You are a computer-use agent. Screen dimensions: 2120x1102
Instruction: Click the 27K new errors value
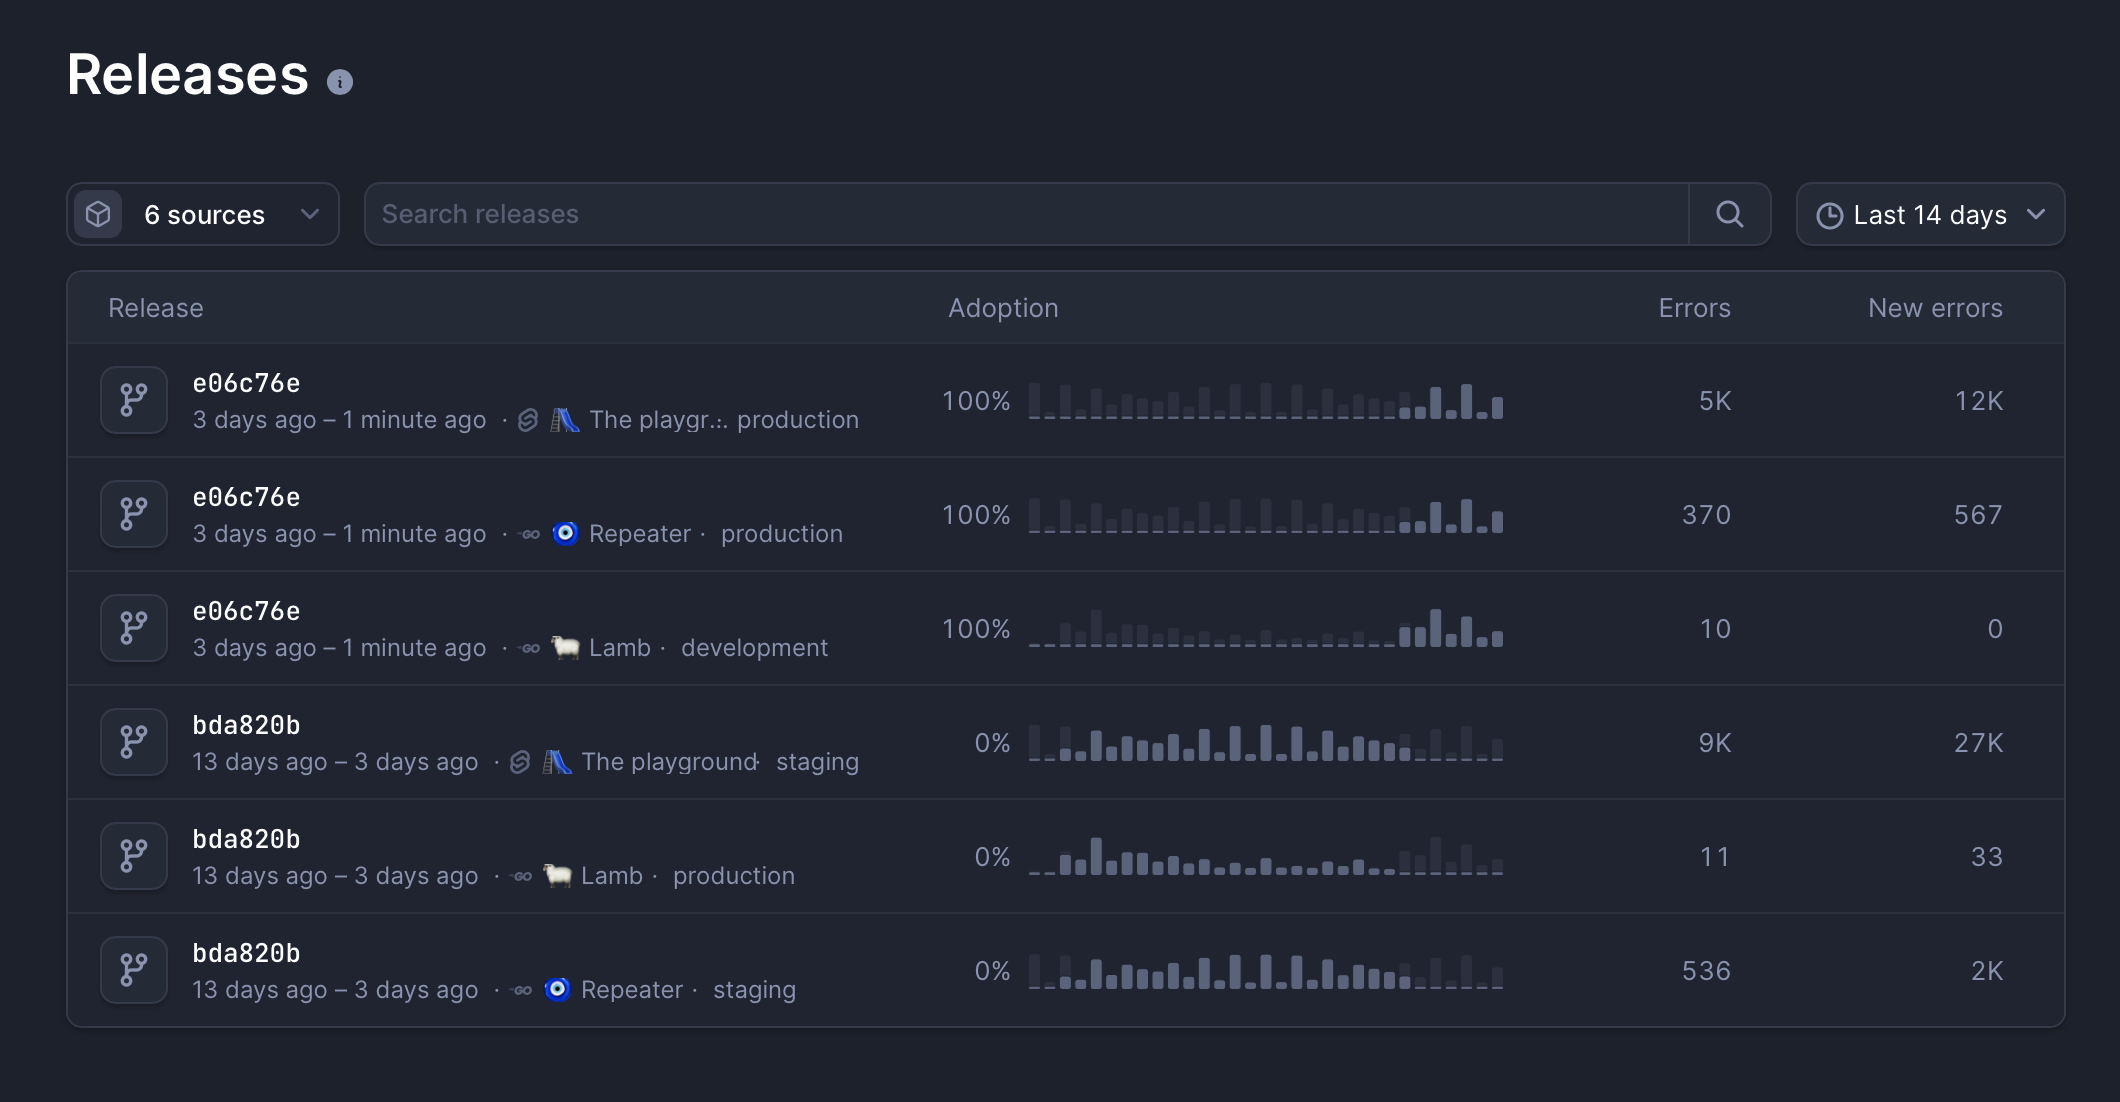pos(1978,743)
